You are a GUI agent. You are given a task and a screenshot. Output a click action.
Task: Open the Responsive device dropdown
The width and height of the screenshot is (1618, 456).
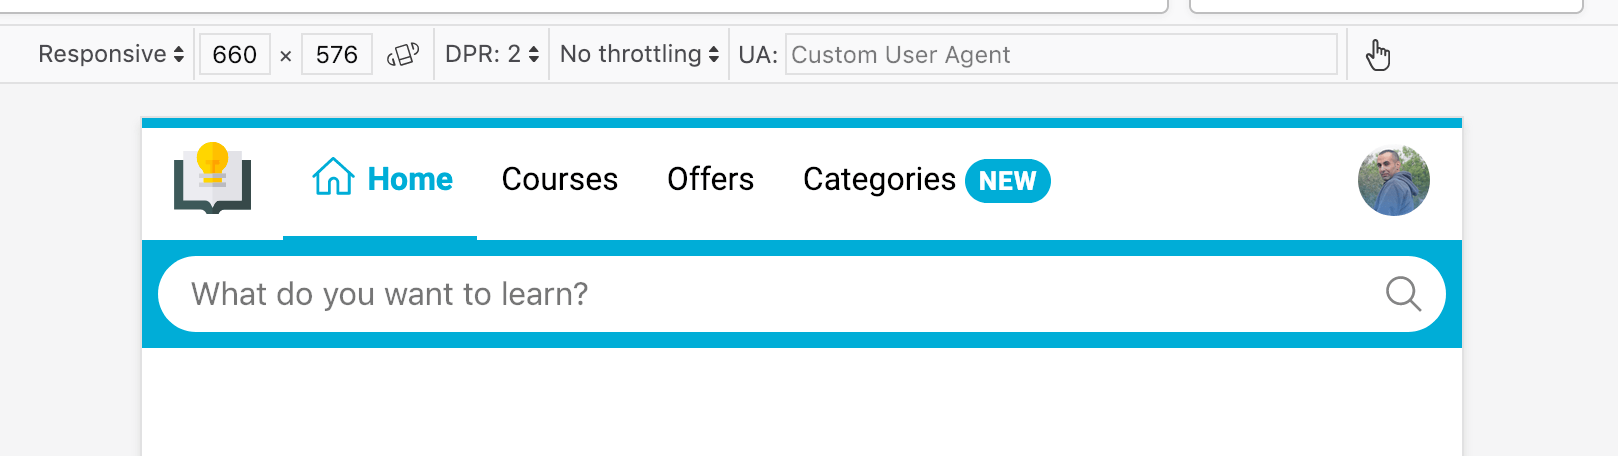tap(111, 54)
